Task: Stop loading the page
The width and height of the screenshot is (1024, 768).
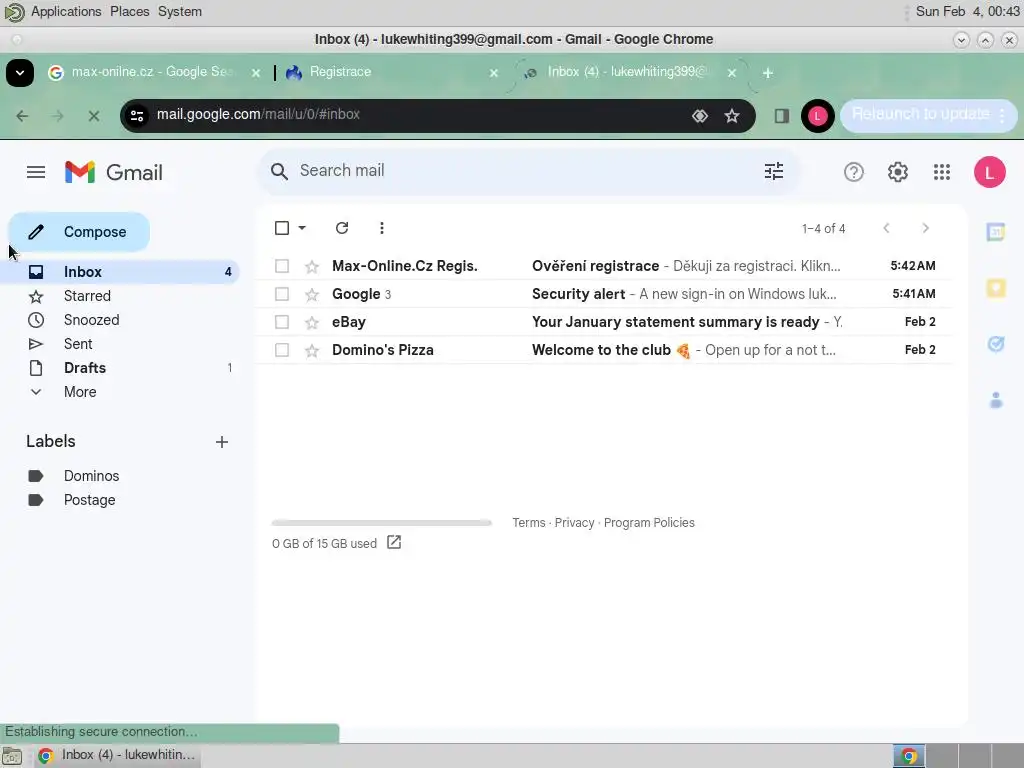Action: point(94,116)
